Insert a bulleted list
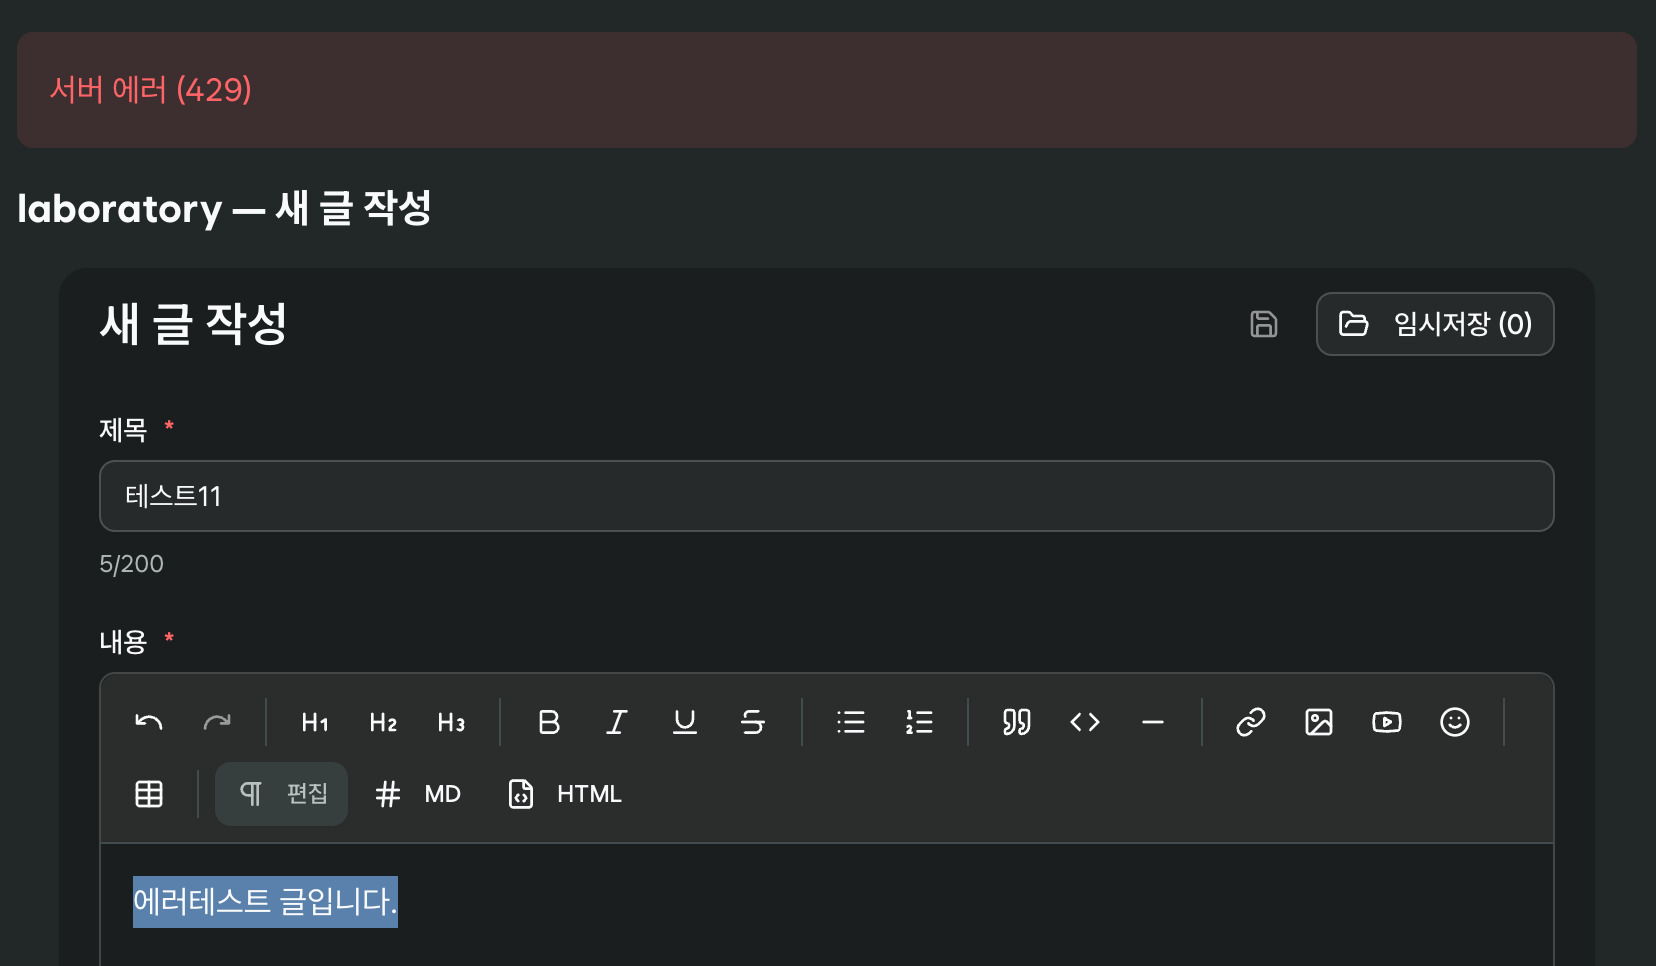This screenshot has height=966, width=1656. tap(851, 722)
